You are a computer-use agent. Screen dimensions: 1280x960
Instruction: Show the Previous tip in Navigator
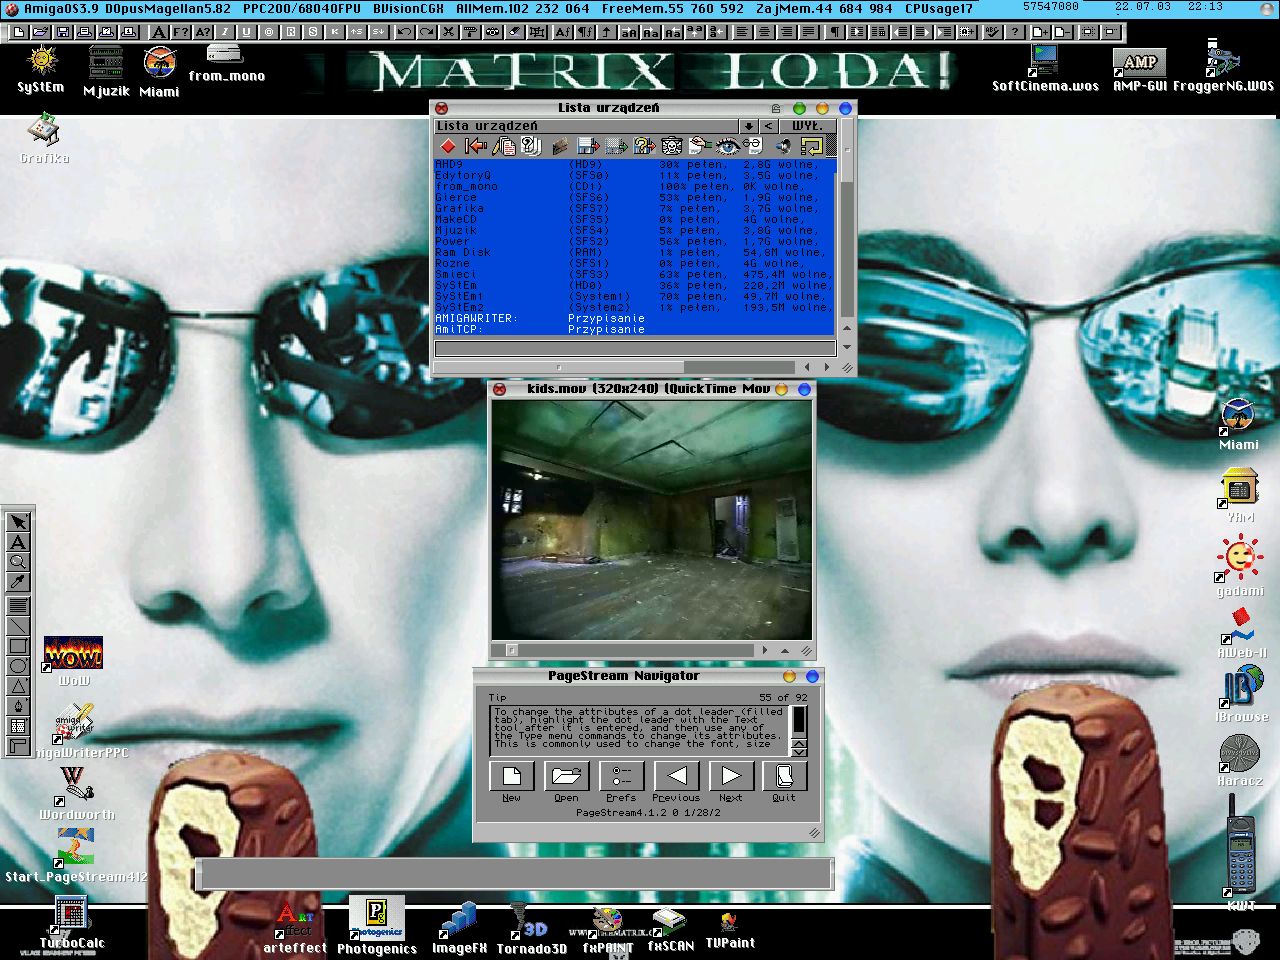point(676,776)
